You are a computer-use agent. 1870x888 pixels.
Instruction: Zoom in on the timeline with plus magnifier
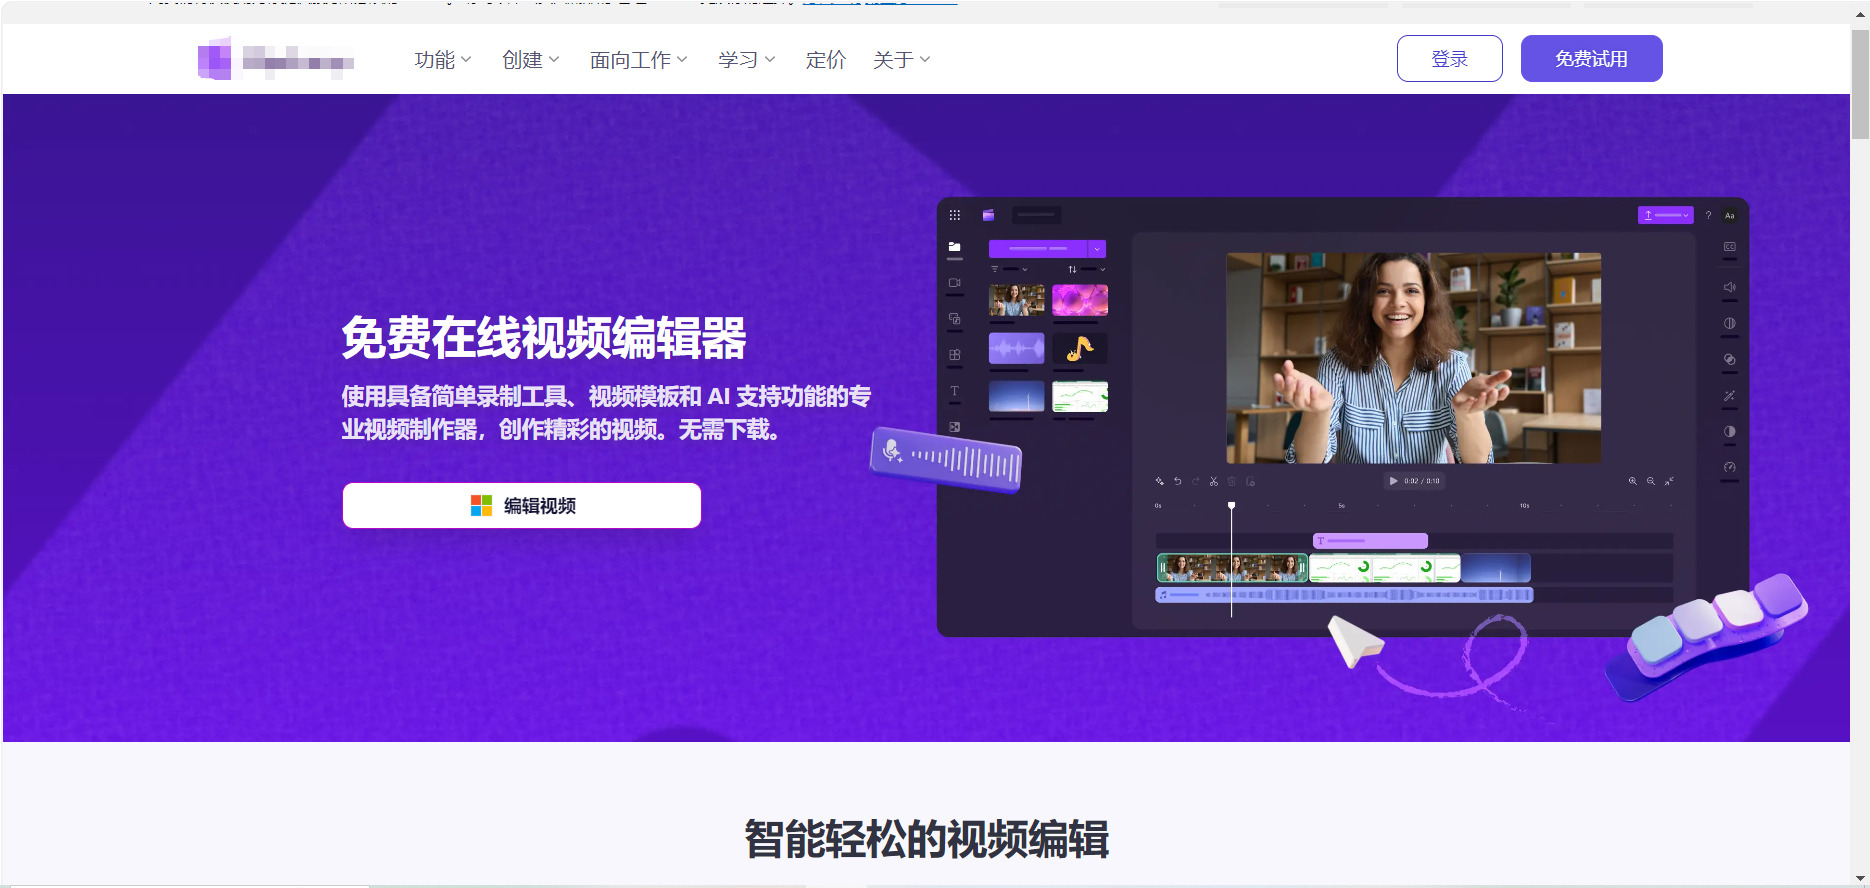click(x=1633, y=481)
